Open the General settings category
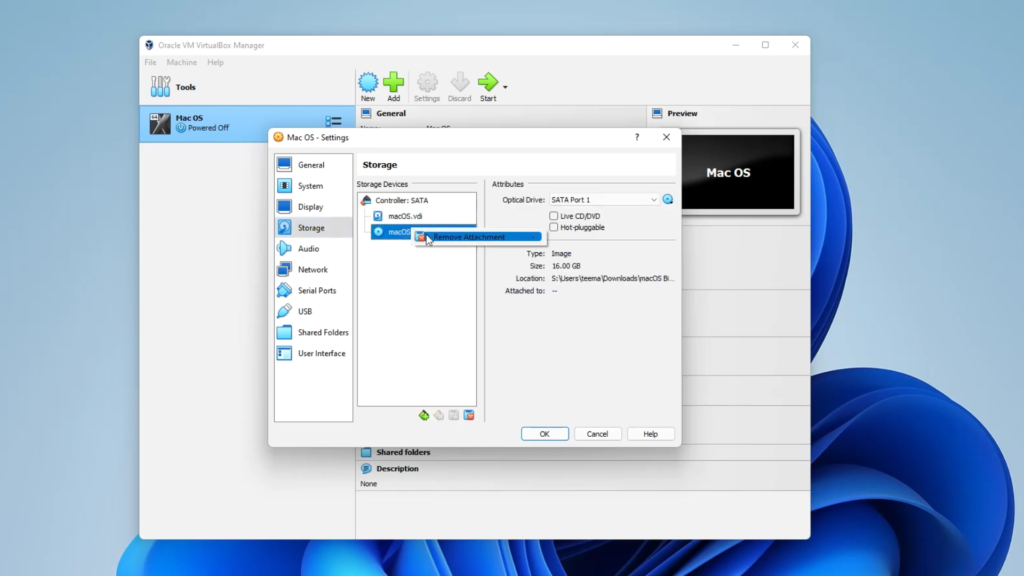The image size is (1024, 576). (313, 165)
